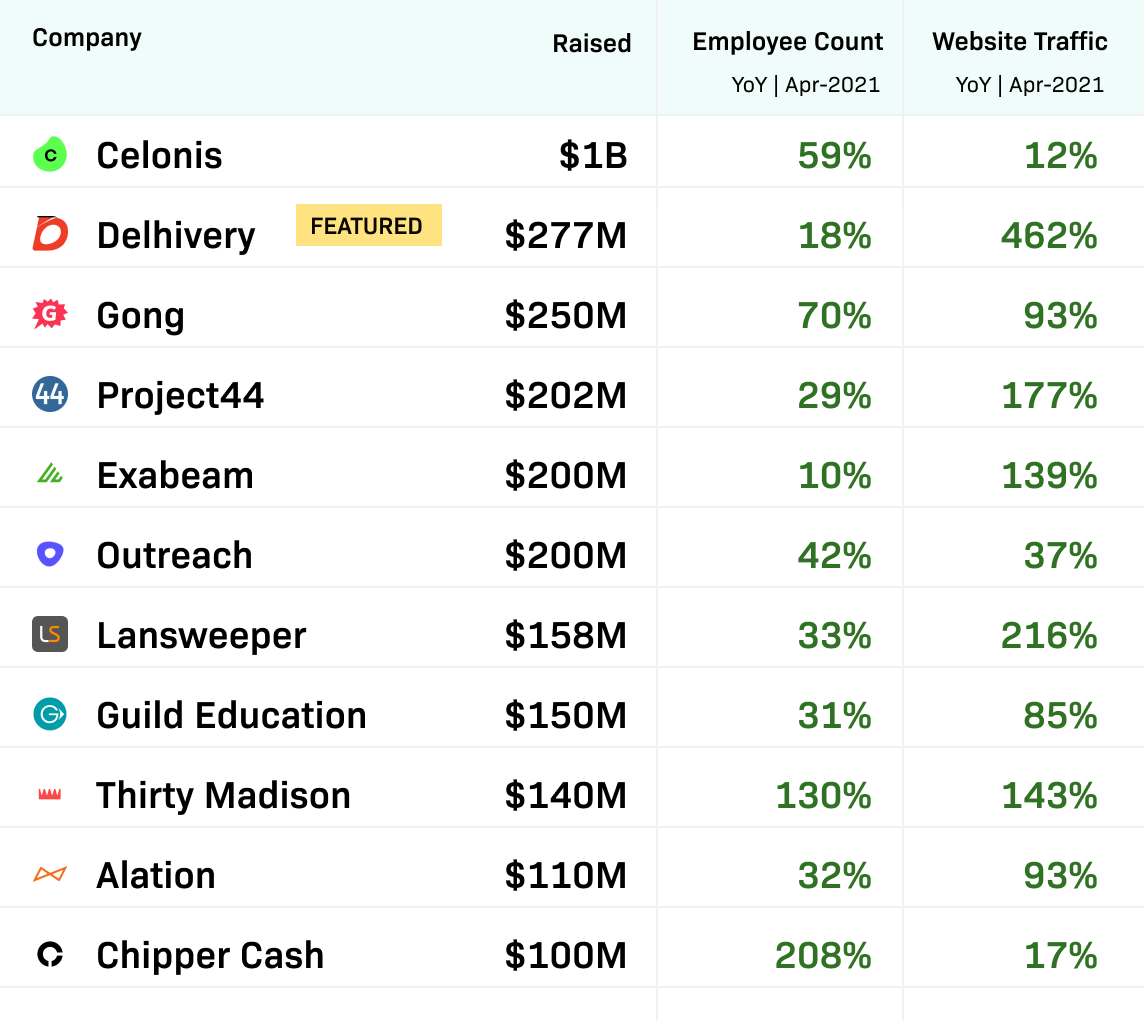The image size is (1144, 1020).
Task: Click Chipper Cash 17% website traffic
Action: point(1061,956)
